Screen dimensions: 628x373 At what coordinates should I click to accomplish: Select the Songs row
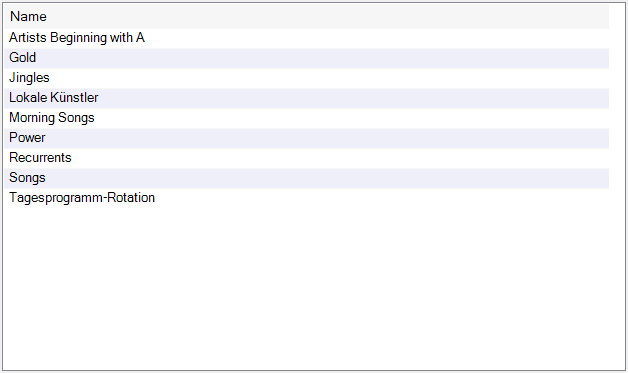pyautogui.click(x=307, y=178)
